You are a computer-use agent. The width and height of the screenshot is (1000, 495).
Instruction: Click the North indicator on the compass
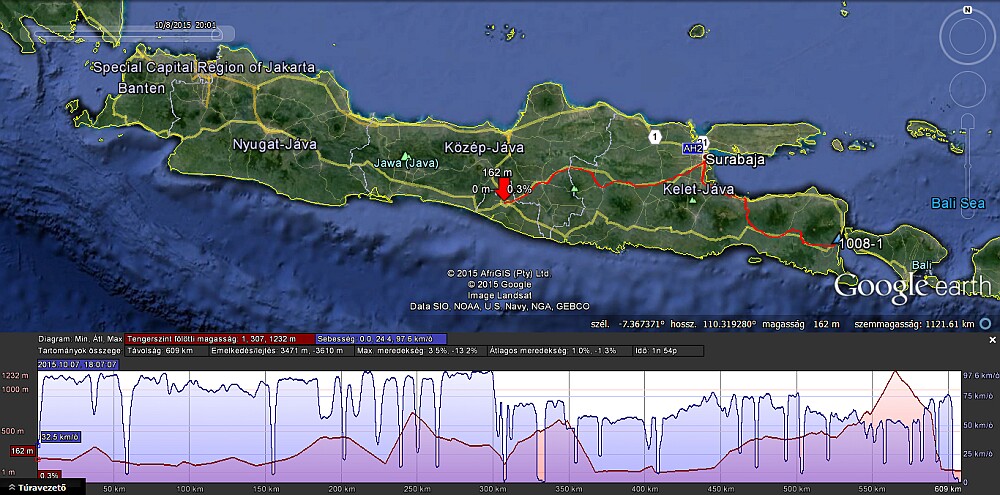point(966,9)
